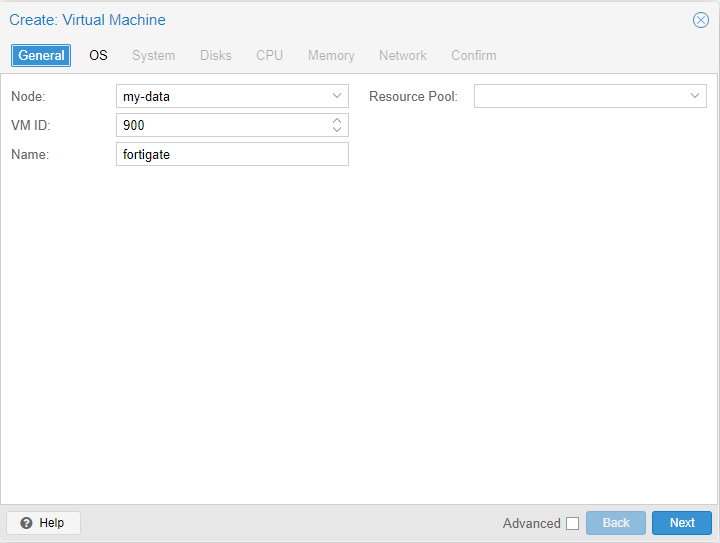Increase VM ID with up arrow

coord(337,121)
